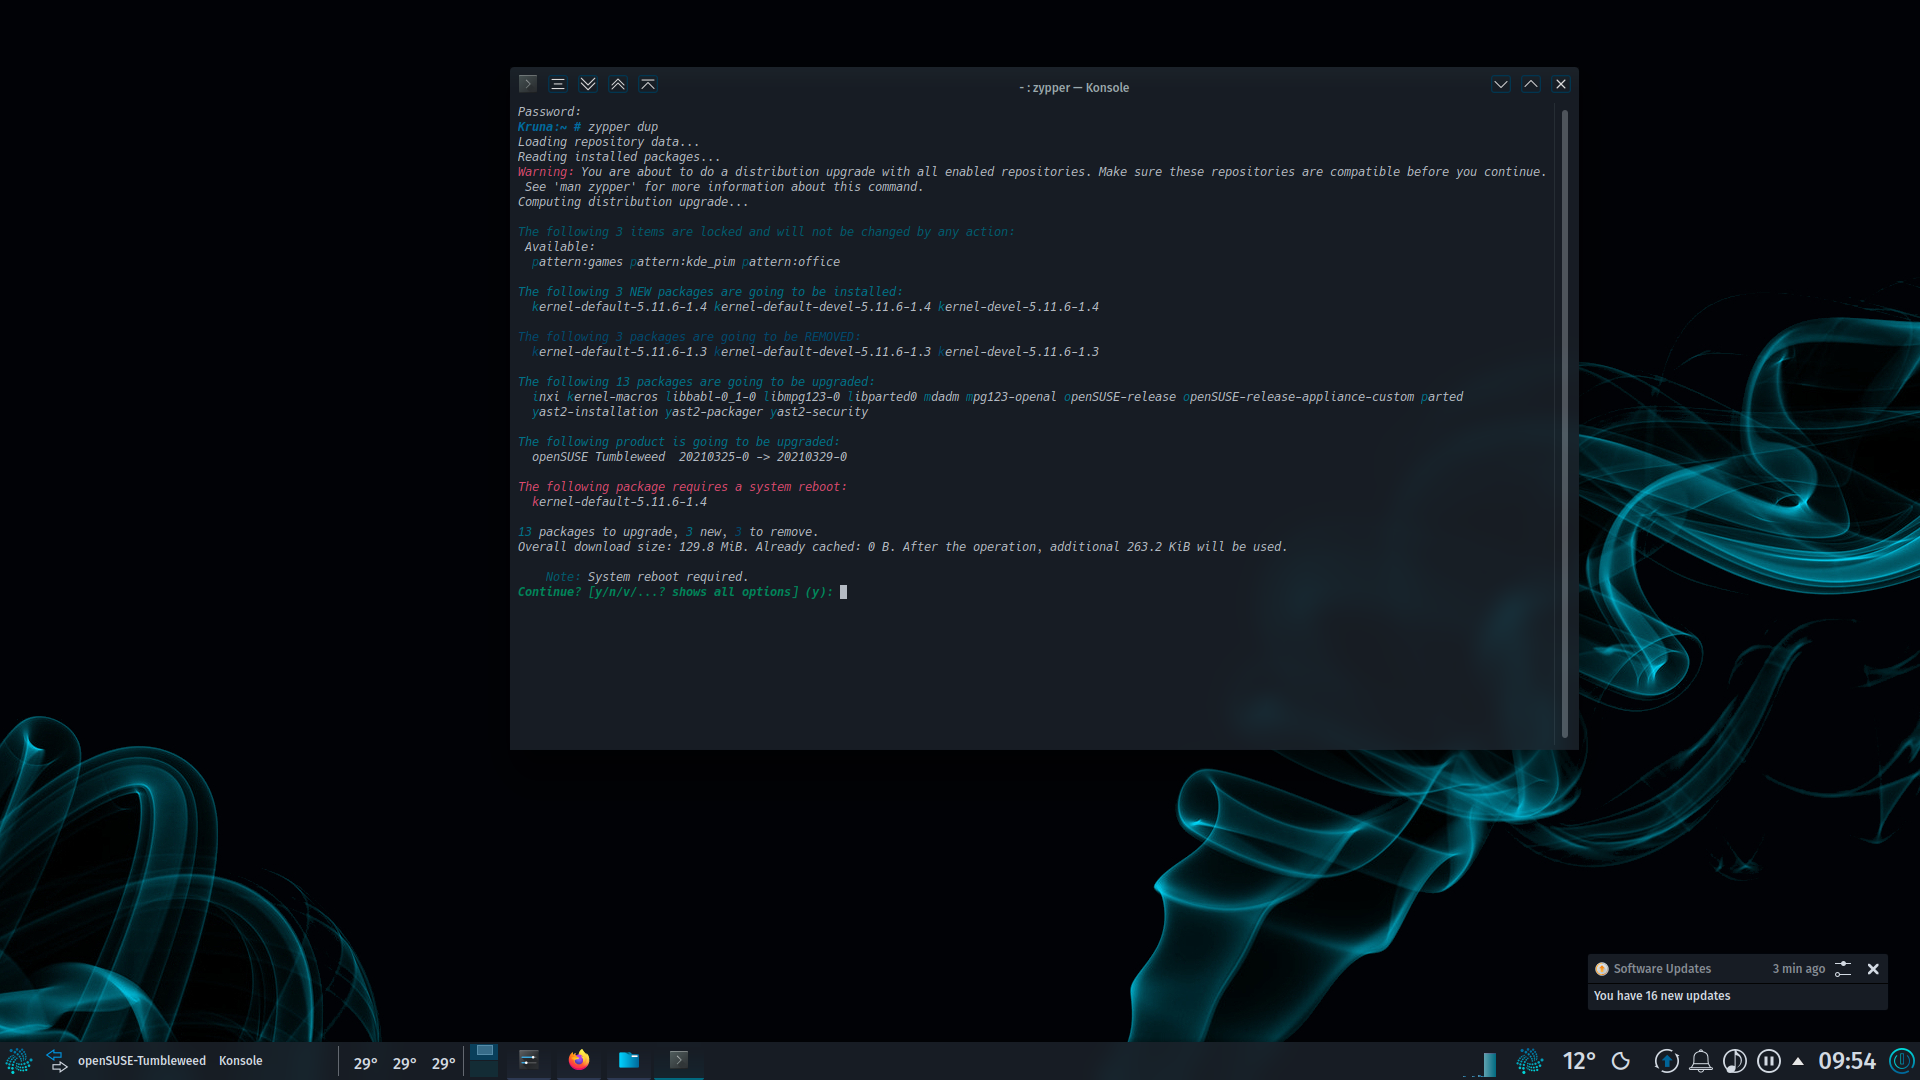The height and width of the screenshot is (1080, 1920).
Task: Expand the hidden system tray icons arrow
Action: pyautogui.click(x=1798, y=1061)
